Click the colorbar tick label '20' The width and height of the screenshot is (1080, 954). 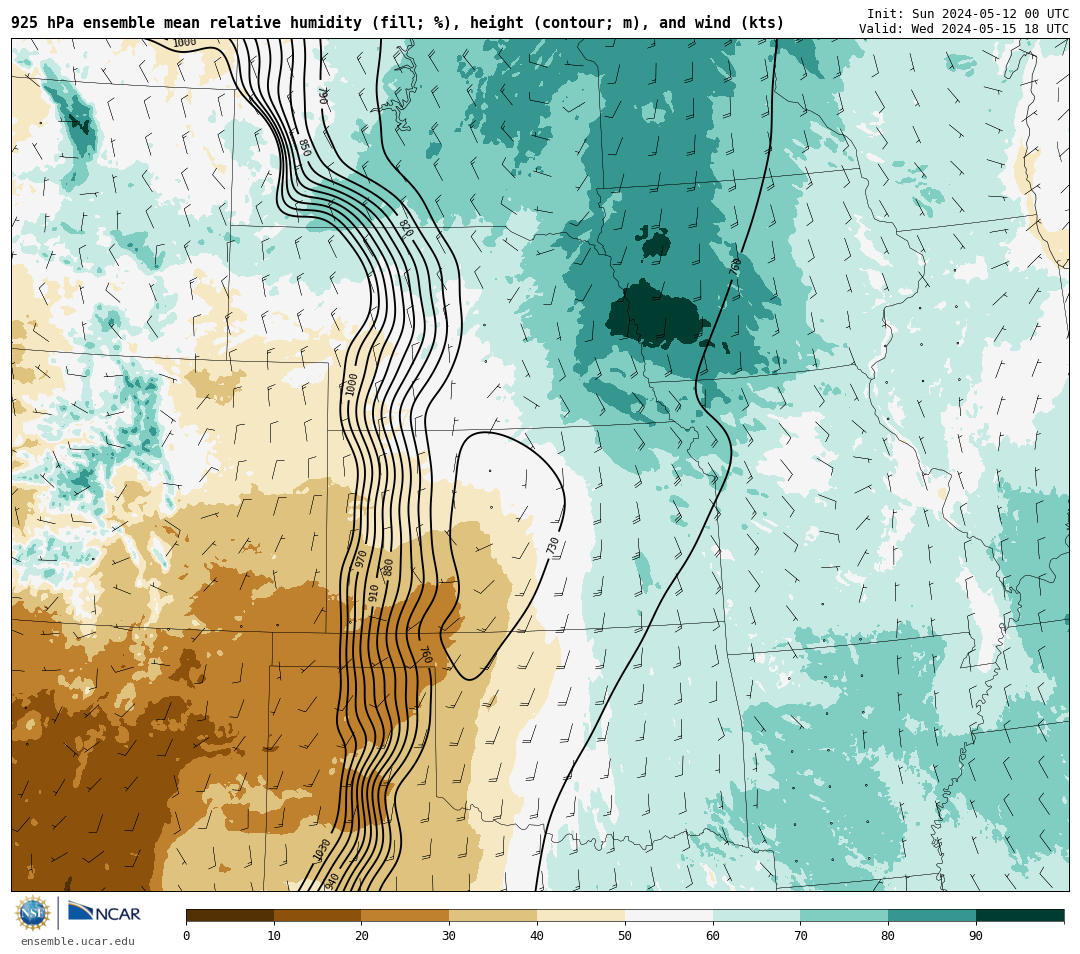pyautogui.click(x=362, y=935)
